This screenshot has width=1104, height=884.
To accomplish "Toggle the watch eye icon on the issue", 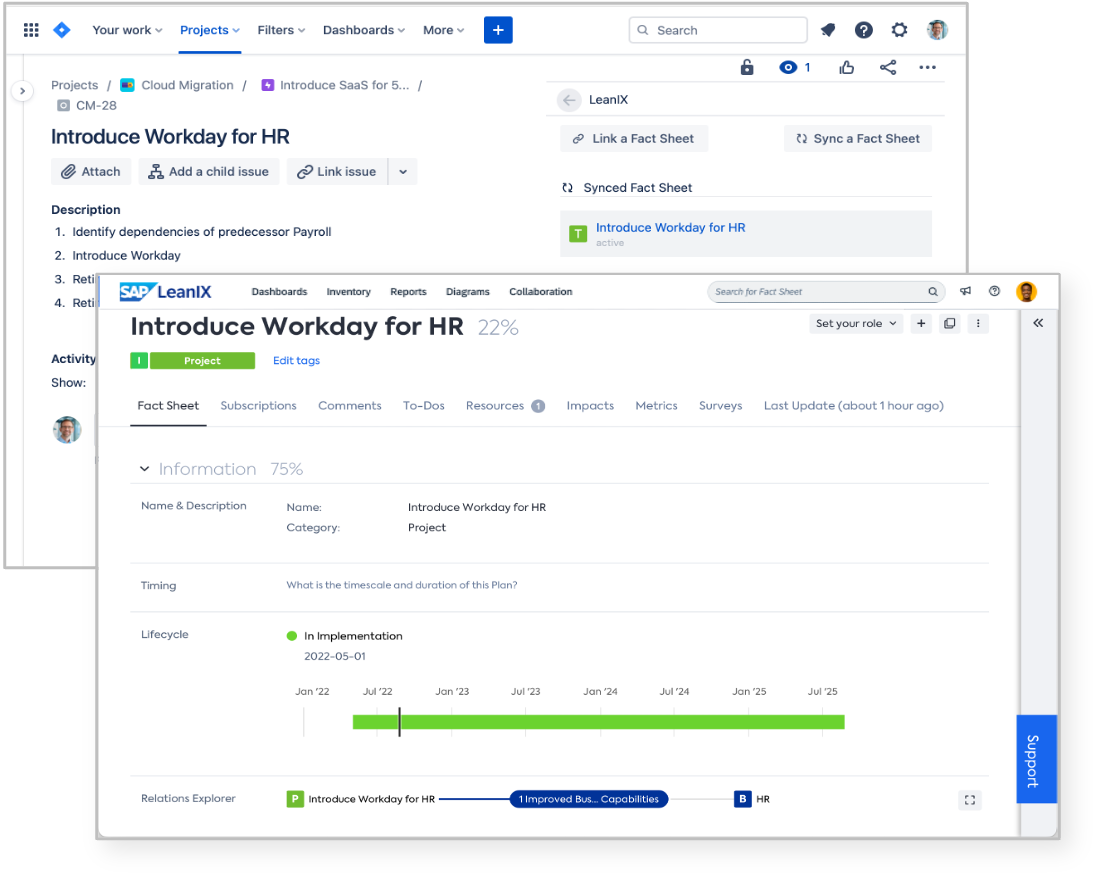I will 788,68.
